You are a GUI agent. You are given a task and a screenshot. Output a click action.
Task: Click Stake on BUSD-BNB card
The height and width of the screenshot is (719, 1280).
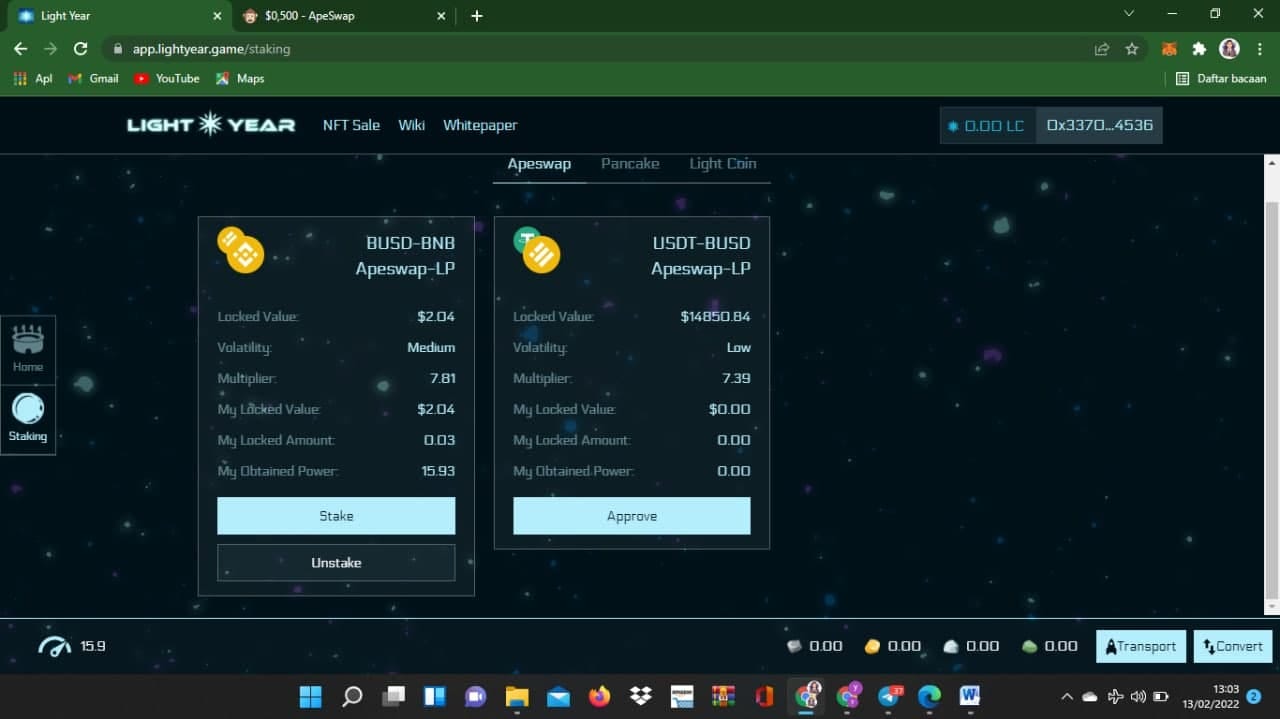(336, 516)
